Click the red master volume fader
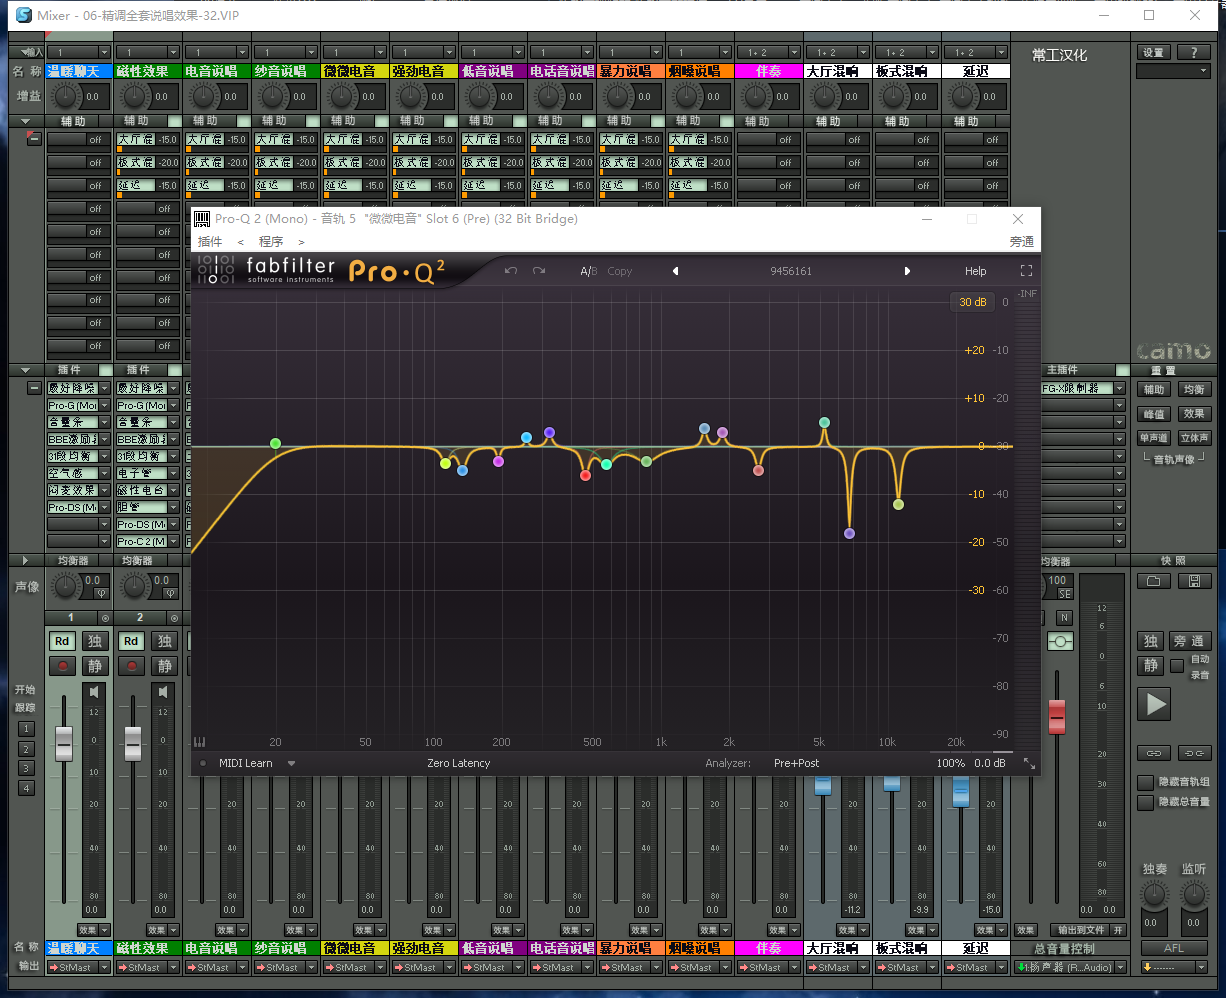Image resolution: width=1226 pixels, height=998 pixels. (x=1057, y=716)
